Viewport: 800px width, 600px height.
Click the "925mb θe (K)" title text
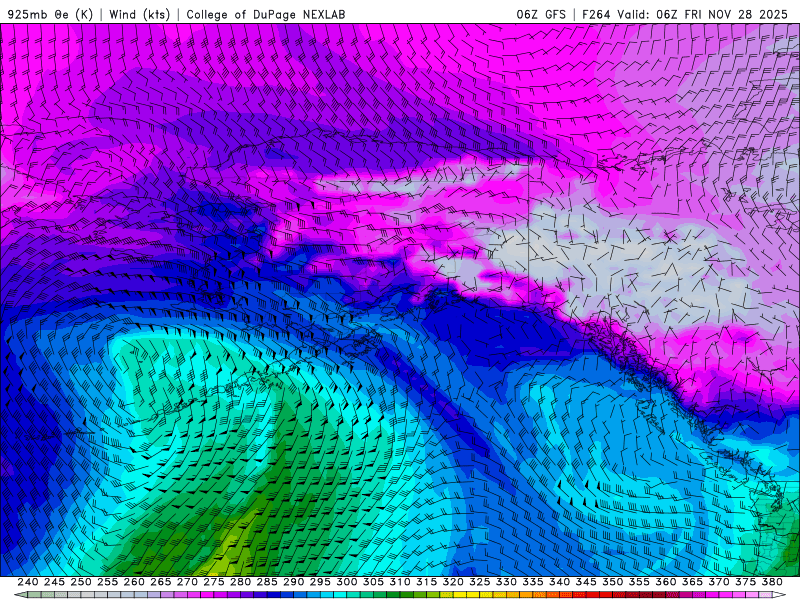pyautogui.click(x=51, y=14)
